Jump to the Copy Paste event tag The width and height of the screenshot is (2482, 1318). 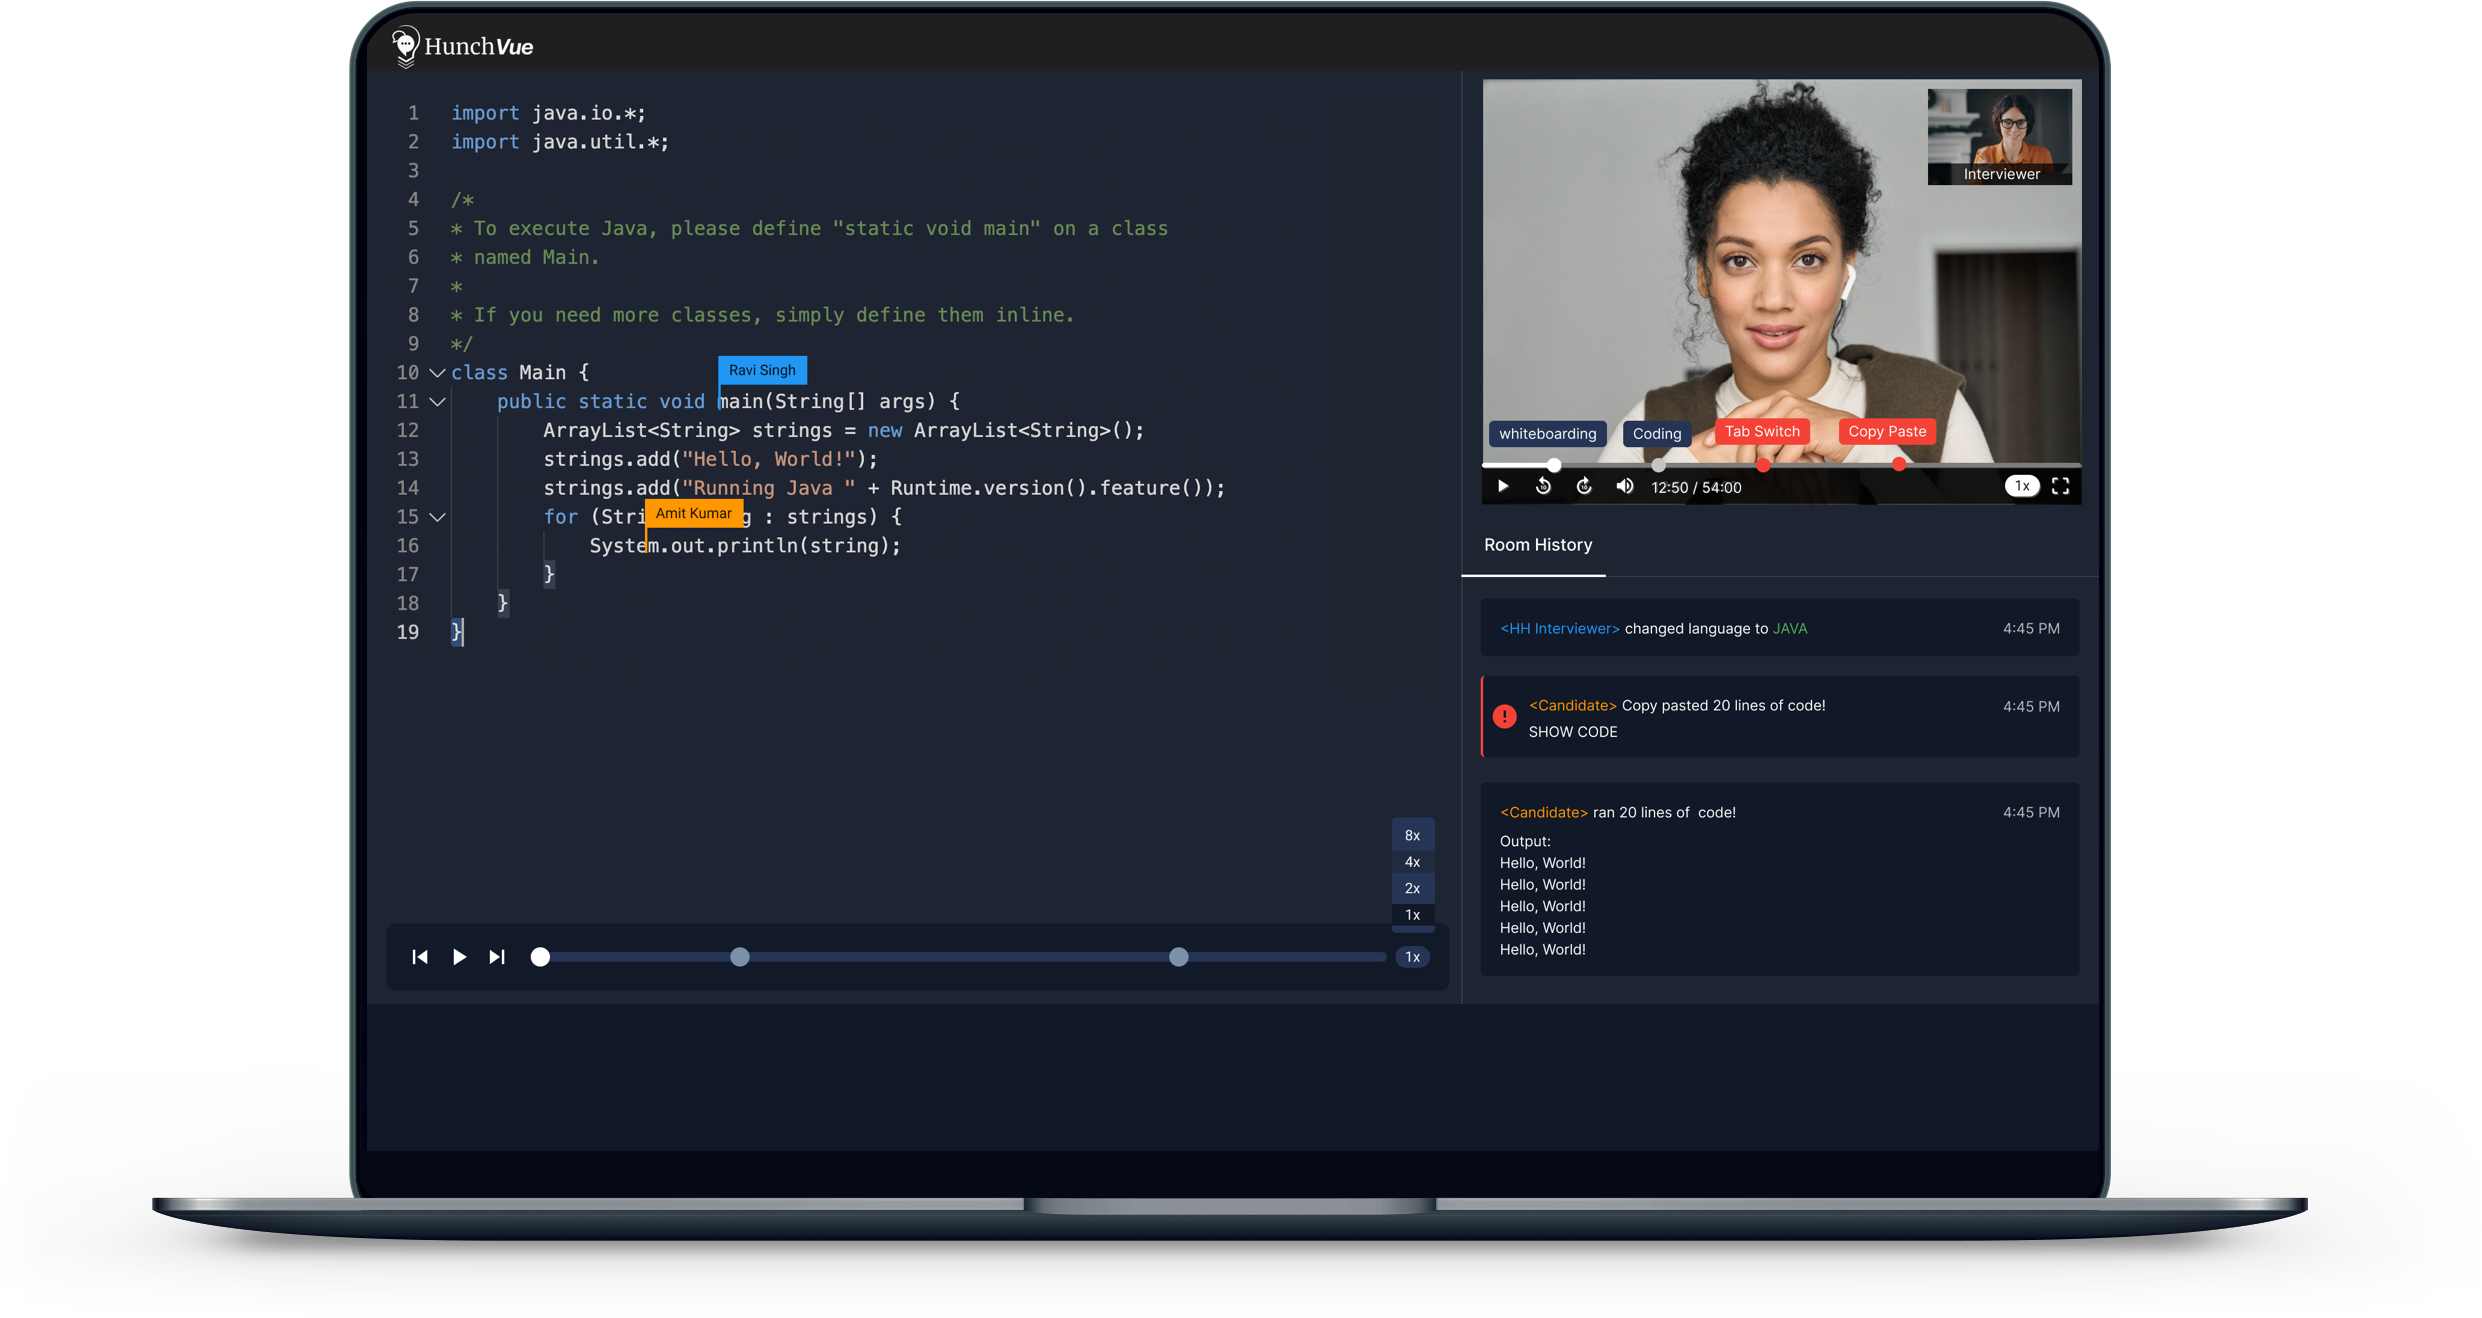tap(1886, 432)
